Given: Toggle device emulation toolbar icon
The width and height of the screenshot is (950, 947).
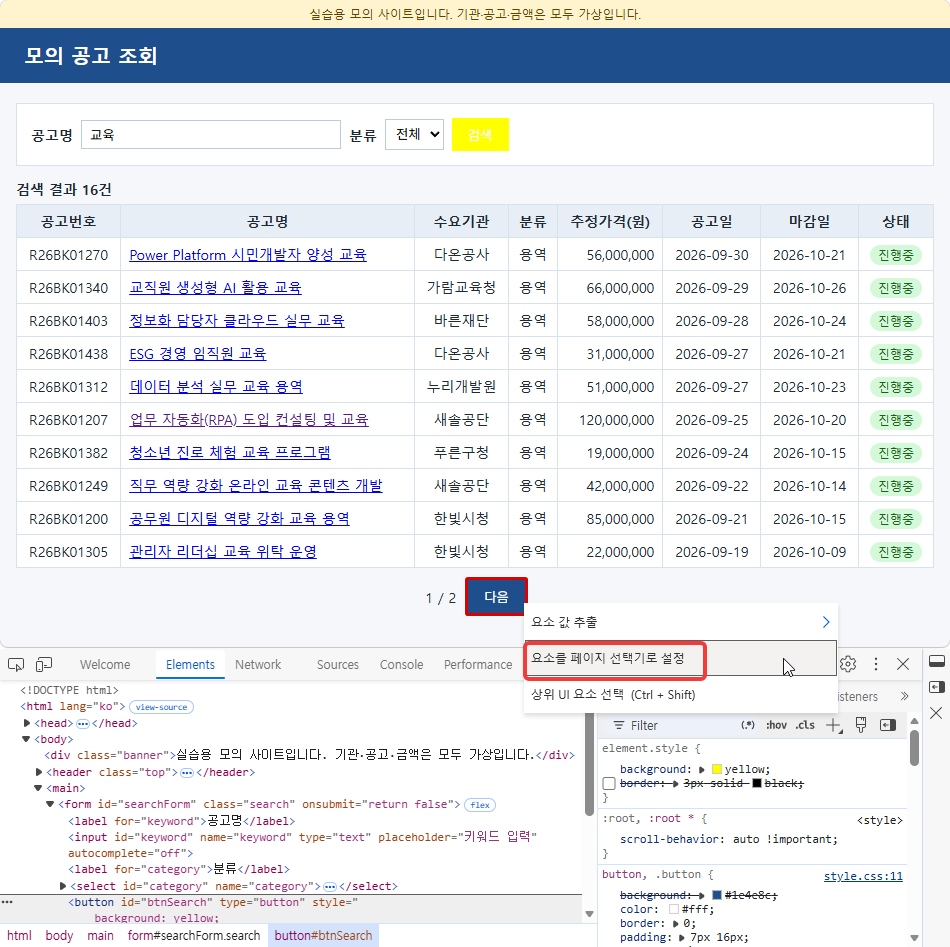Looking at the screenshot, I should tap(44, 665).
